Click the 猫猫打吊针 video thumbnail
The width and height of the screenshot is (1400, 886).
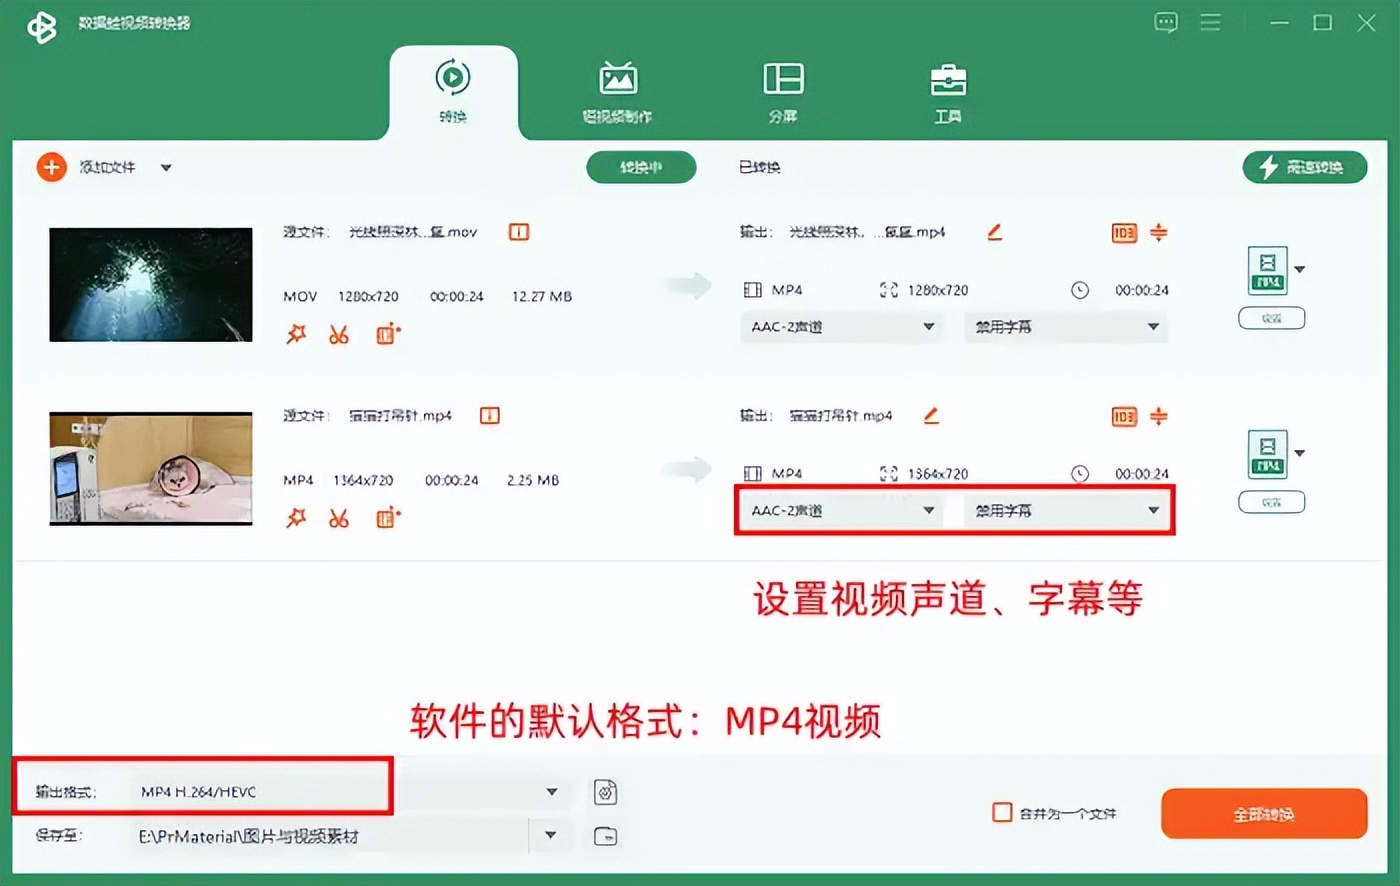point(151,467)
